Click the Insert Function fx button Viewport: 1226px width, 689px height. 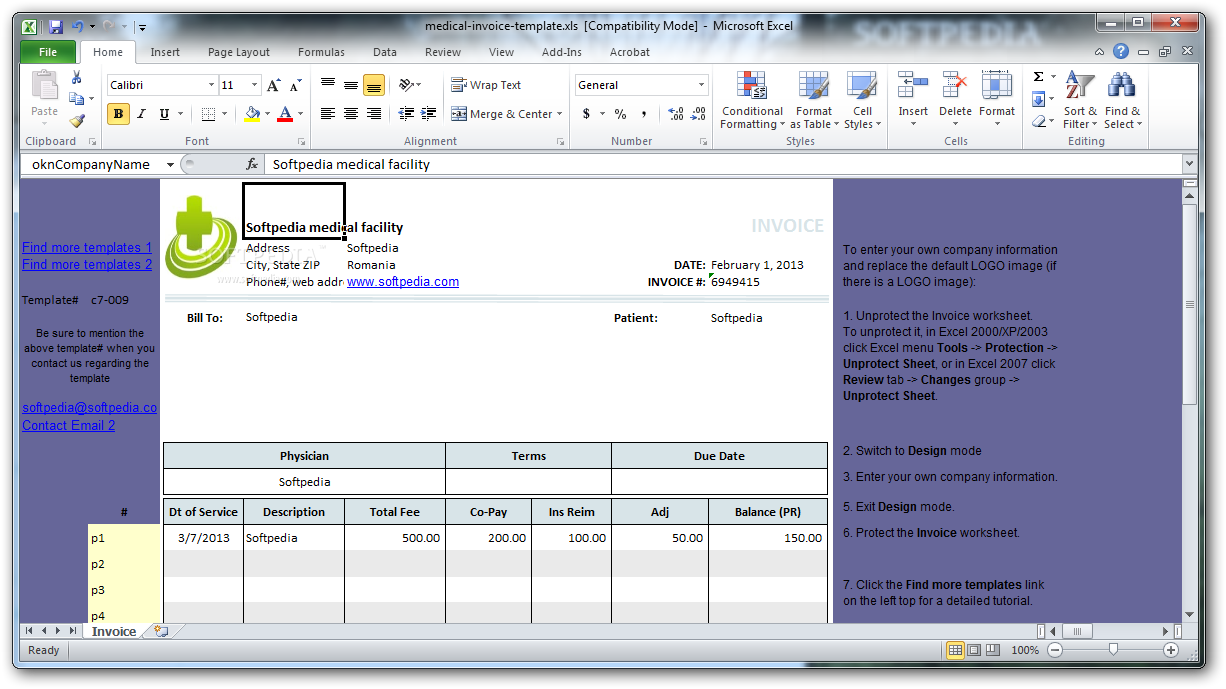tap(252, 164)
